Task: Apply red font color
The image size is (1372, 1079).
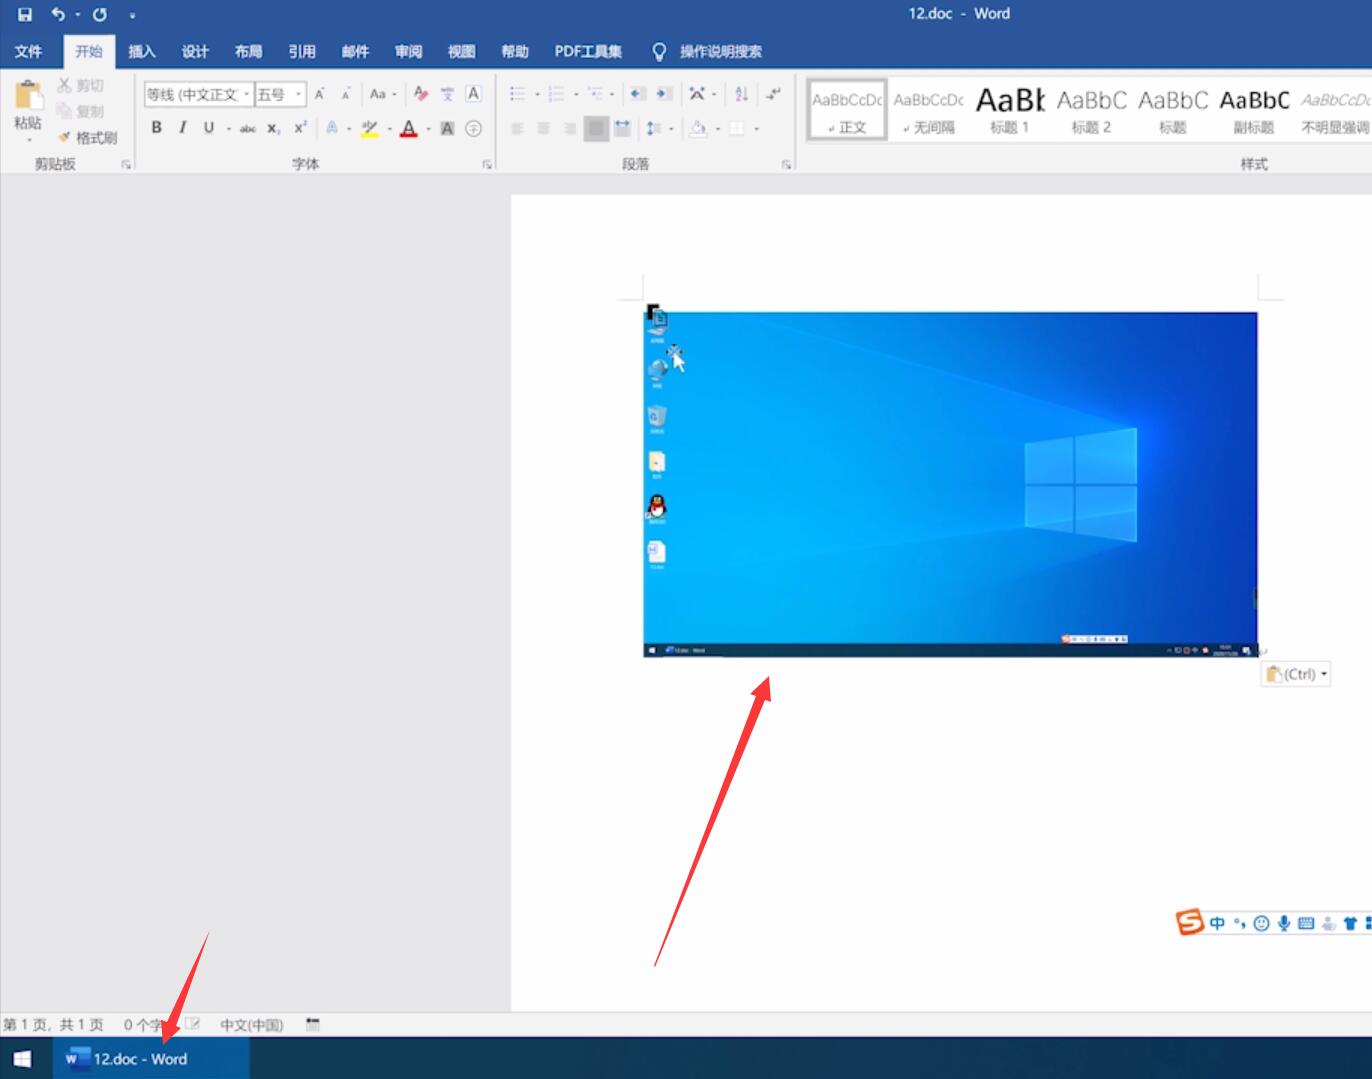Action: (408, 128)
